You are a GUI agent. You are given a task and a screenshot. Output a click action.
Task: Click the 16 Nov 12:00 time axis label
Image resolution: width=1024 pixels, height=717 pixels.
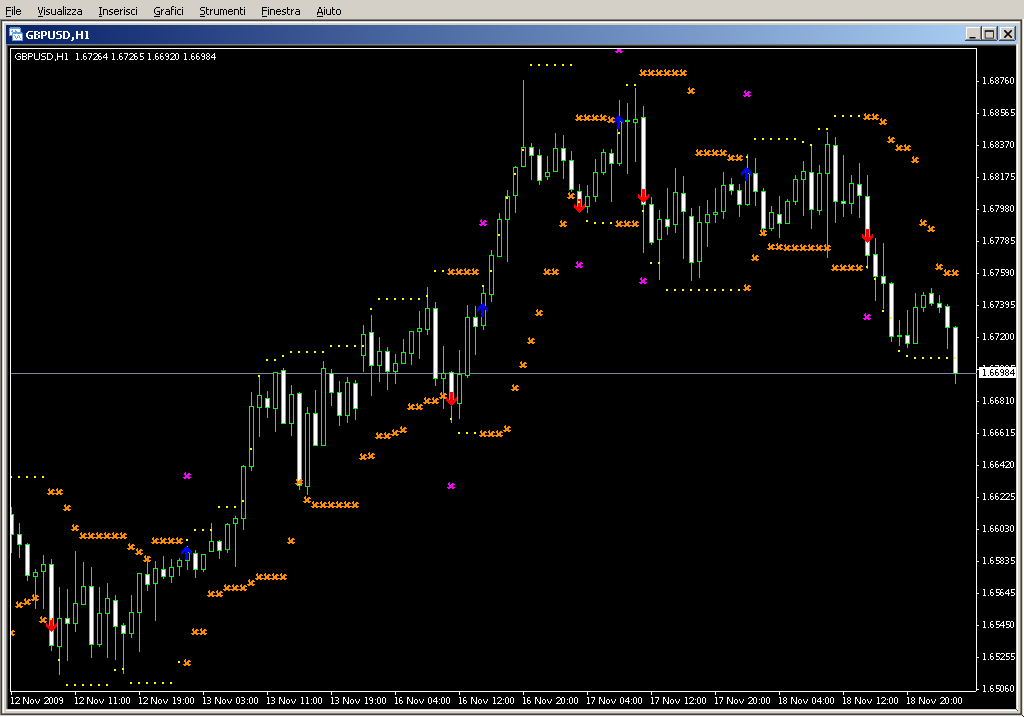(x=486, y=701)
